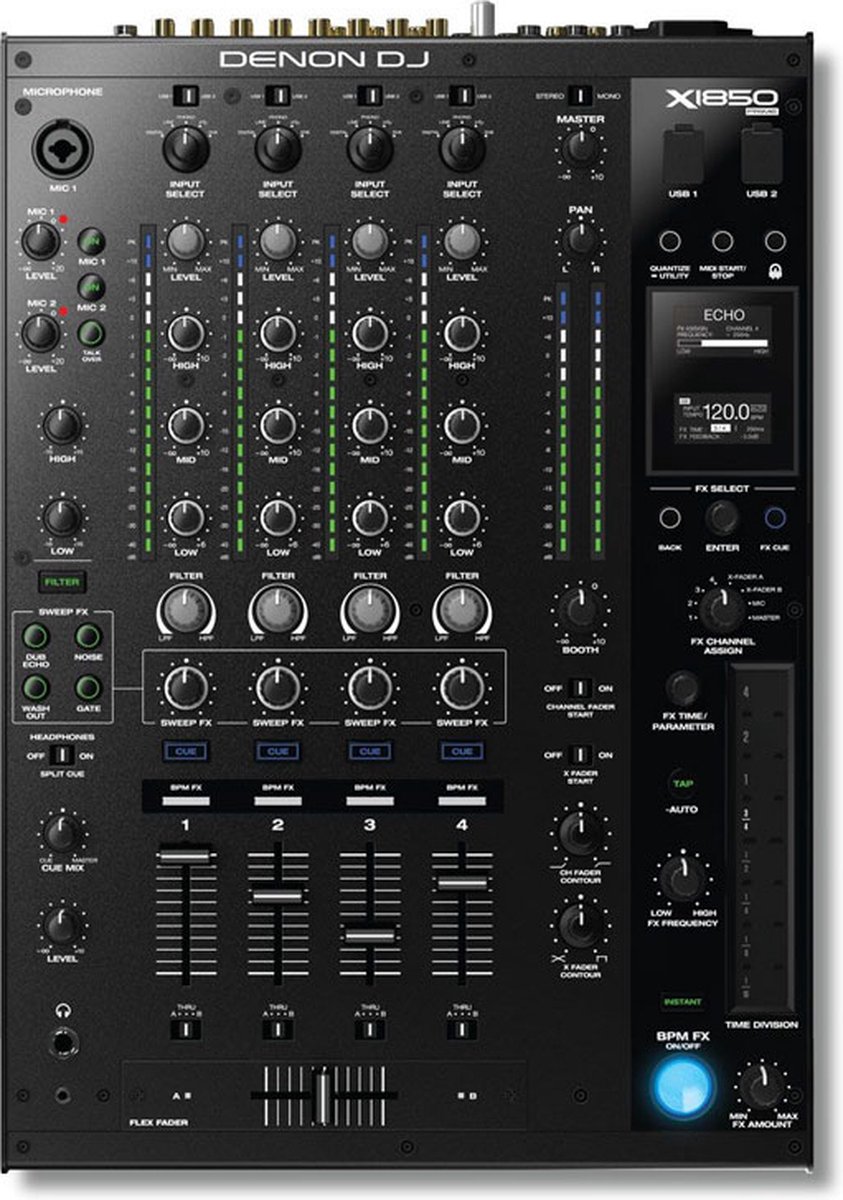
Task: Flip the headphones Split Cue switch
Action: (62, 755)
